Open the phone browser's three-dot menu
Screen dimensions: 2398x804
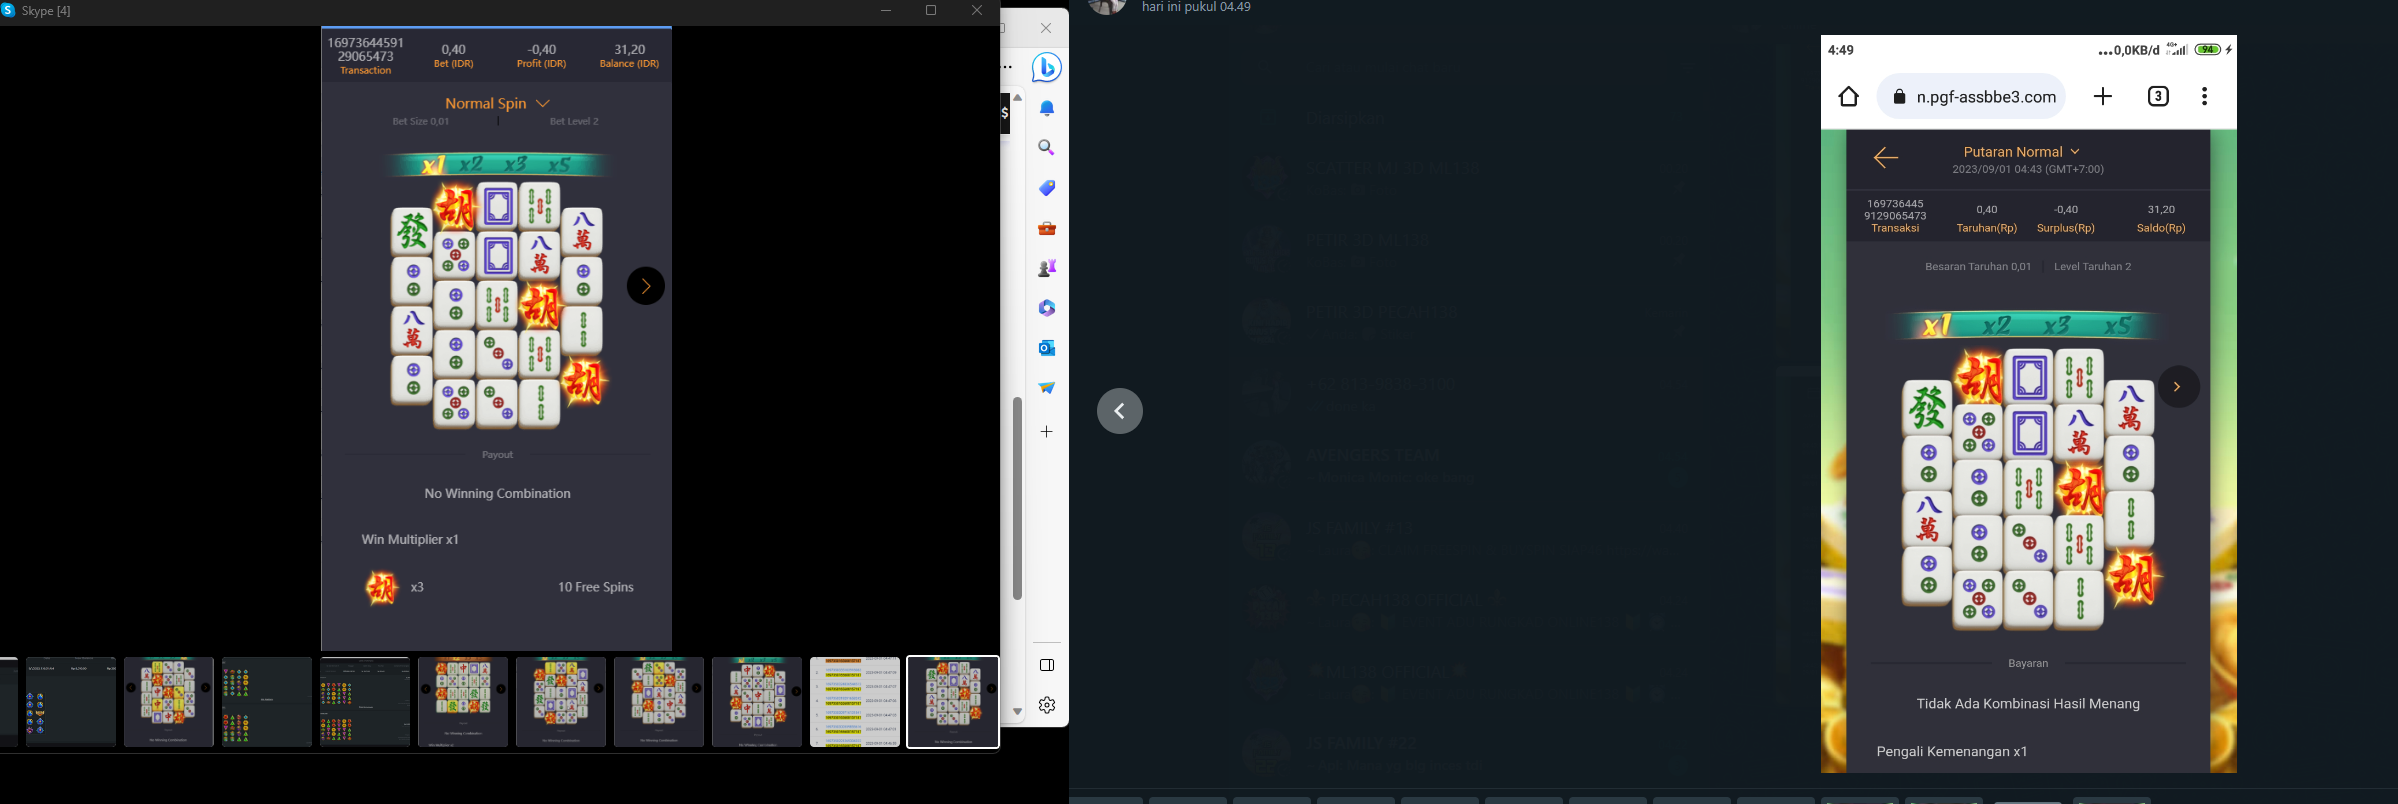tap(2204, 96)
